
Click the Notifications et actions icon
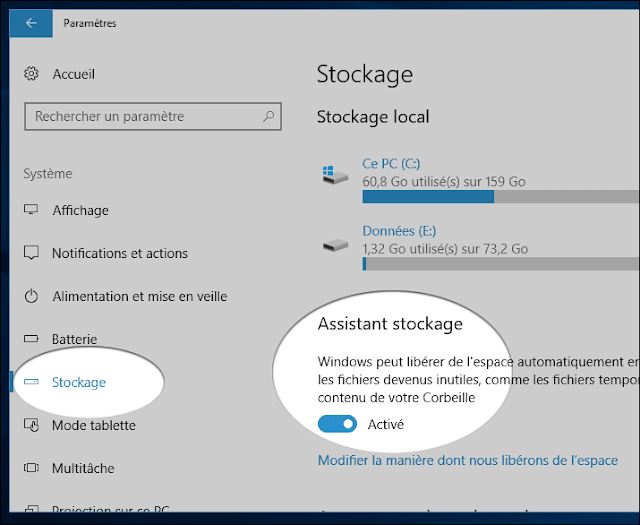pos(31,253)
